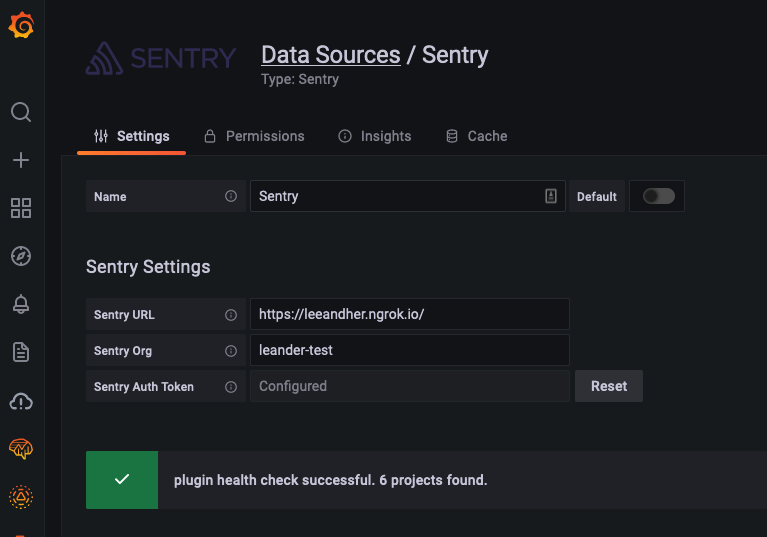Click the plus Create icon
Screen dimensions: 767x537
(21, 160)
